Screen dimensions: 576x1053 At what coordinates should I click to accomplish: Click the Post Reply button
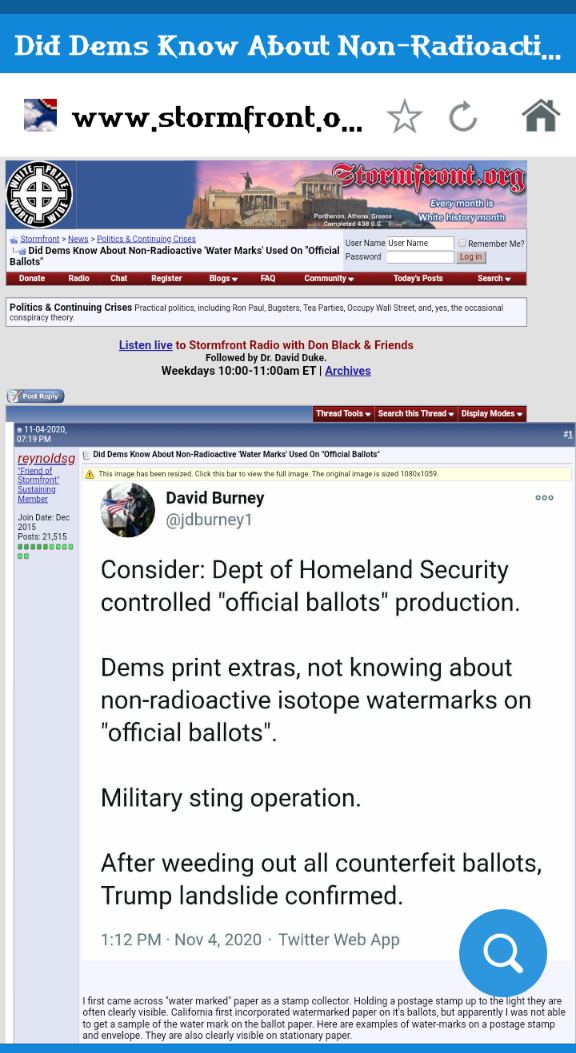[36, 396]
